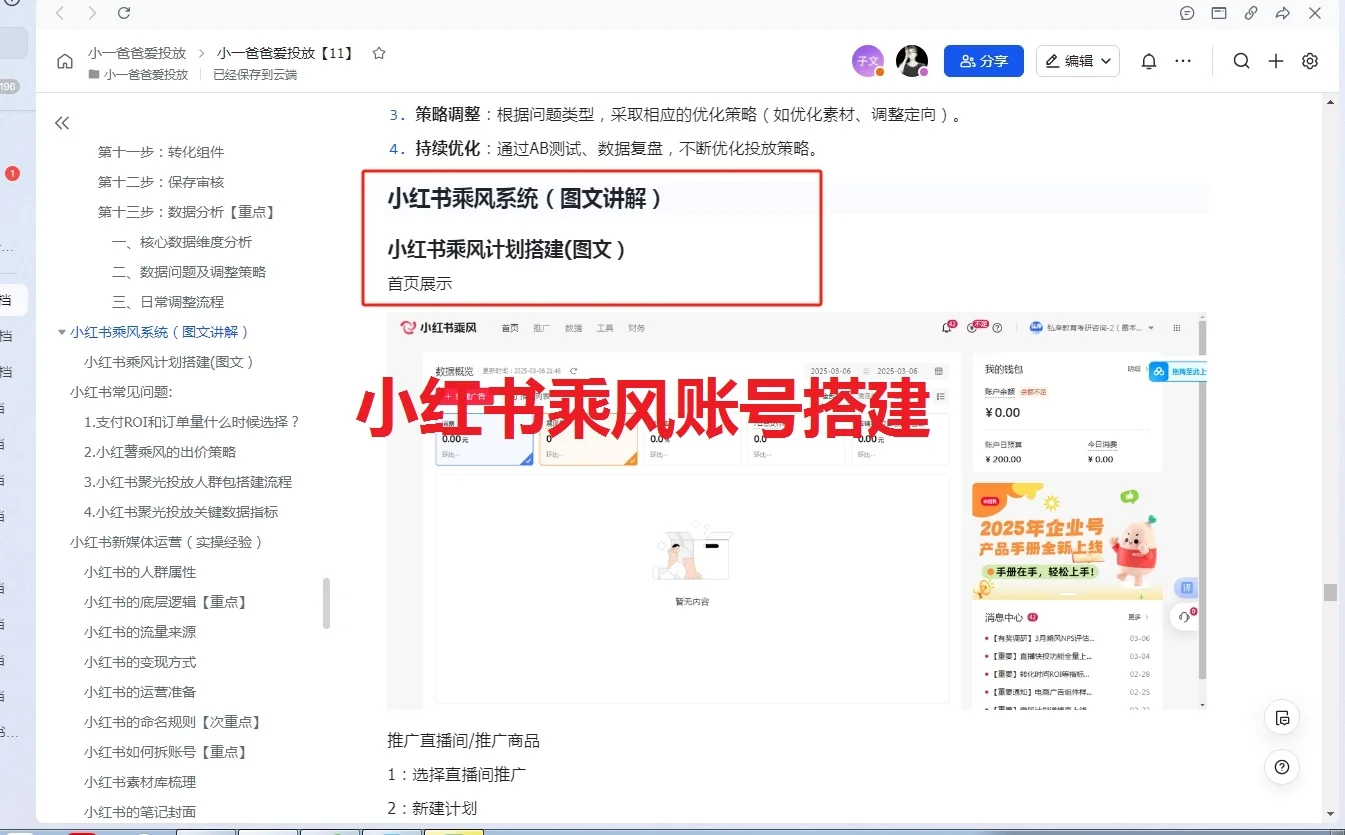Open the 小红书乘风 homepage screenshot image

click(797, 511)
